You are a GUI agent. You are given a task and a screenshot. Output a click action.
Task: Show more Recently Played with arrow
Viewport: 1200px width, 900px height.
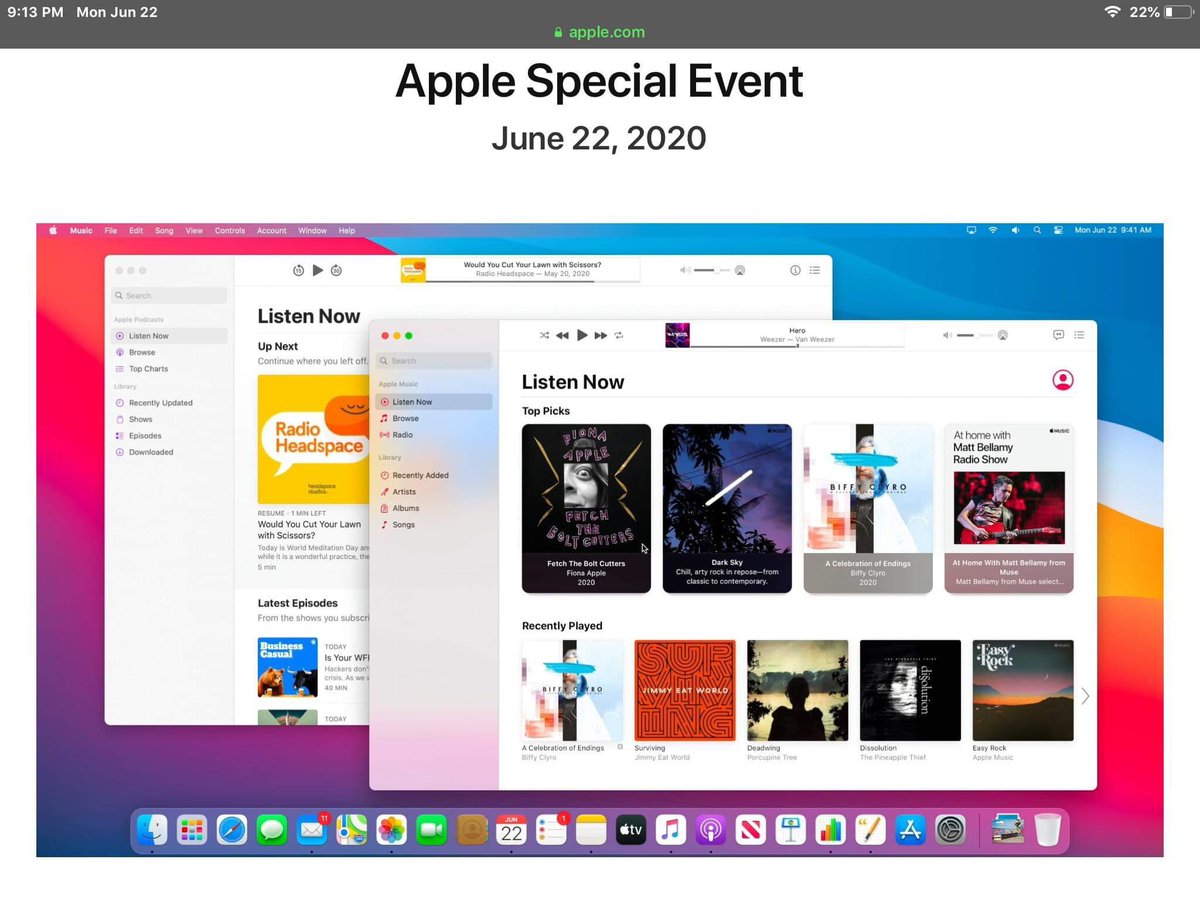click(1085, 696)
